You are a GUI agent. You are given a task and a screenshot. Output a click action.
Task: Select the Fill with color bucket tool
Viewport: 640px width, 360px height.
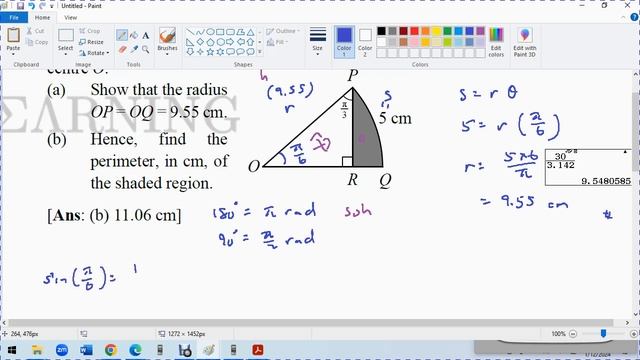tap(133, 36)
